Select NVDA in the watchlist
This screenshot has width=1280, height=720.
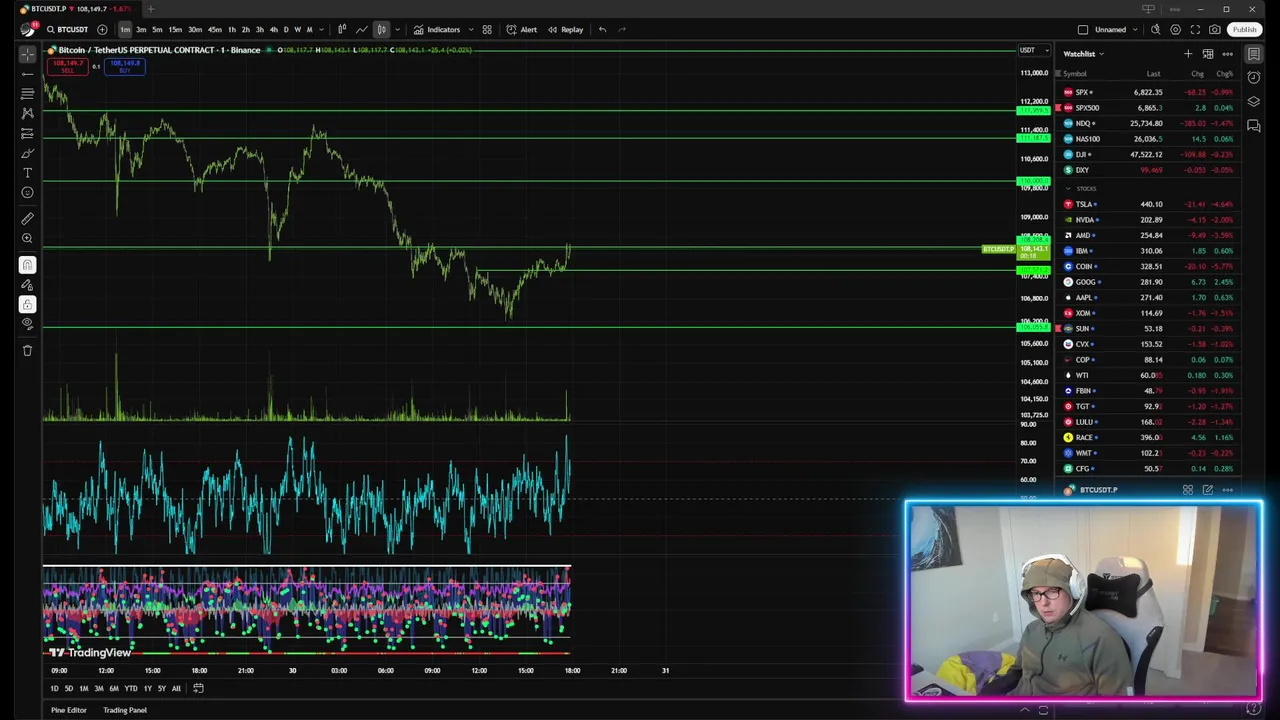[x=1149, y=220]
